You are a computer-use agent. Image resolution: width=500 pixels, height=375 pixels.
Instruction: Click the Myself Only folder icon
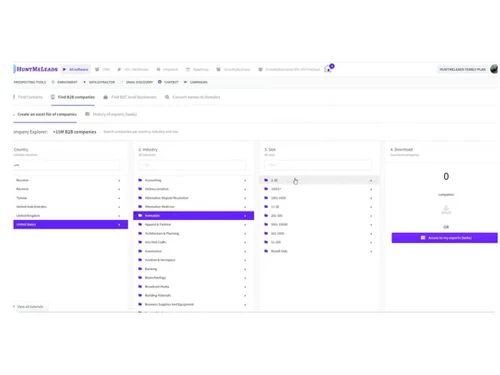(x=266, y=251)
